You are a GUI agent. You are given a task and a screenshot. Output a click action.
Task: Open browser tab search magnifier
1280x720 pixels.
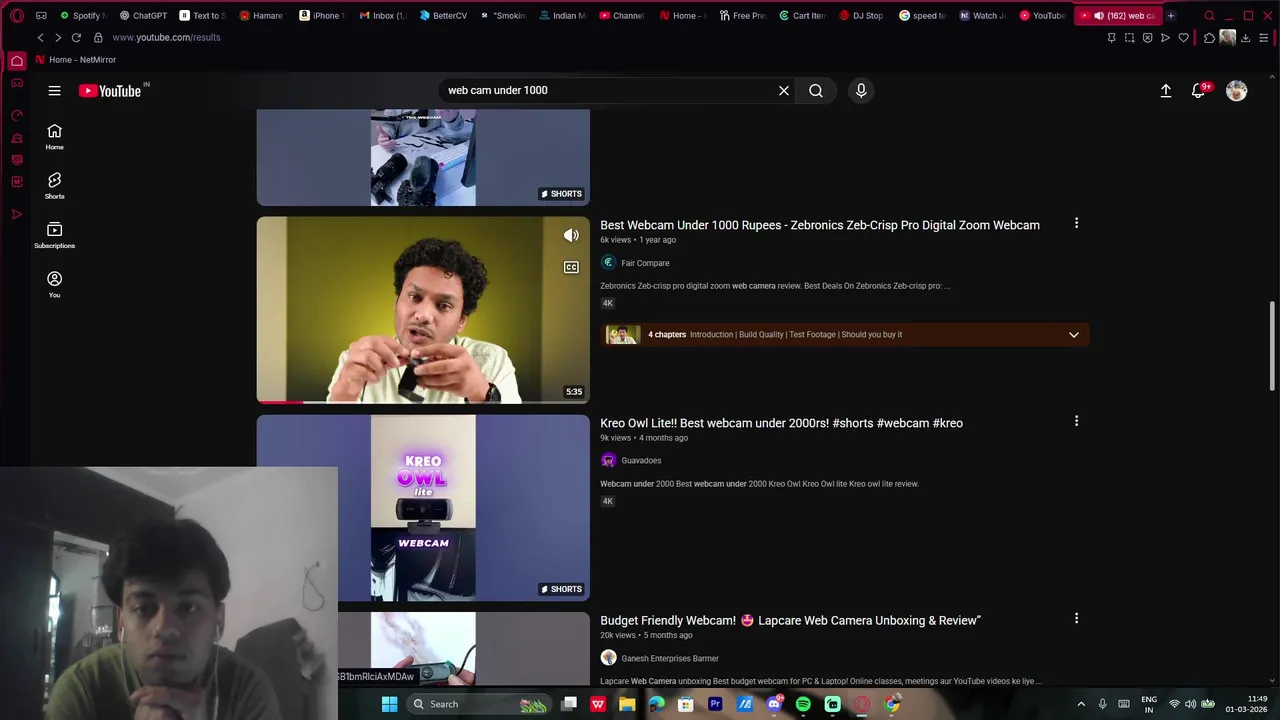coord(1209,16)
